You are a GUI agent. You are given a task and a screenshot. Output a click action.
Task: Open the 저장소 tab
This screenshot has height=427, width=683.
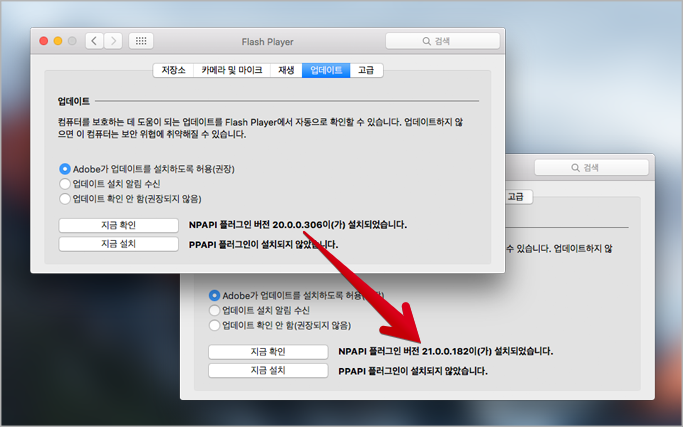(x=173, y=70)
